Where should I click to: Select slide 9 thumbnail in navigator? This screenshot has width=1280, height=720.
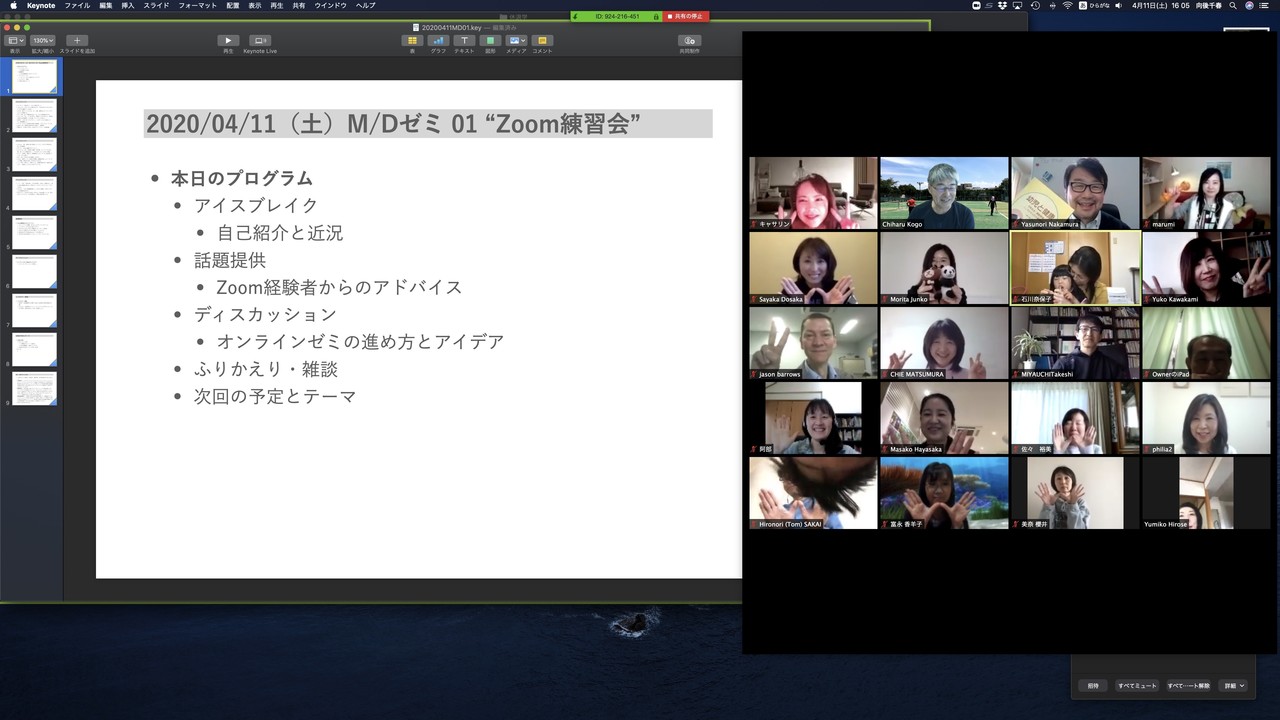34,388
